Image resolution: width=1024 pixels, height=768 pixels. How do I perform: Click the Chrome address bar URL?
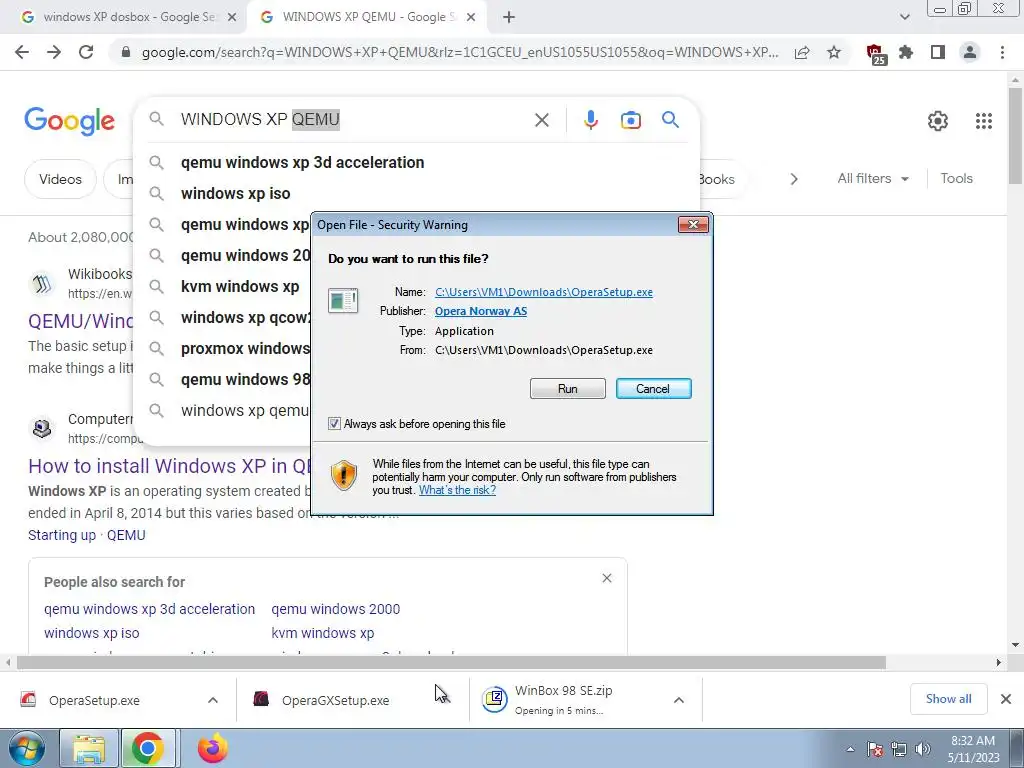pyautogui.click(x=460, y=52)
